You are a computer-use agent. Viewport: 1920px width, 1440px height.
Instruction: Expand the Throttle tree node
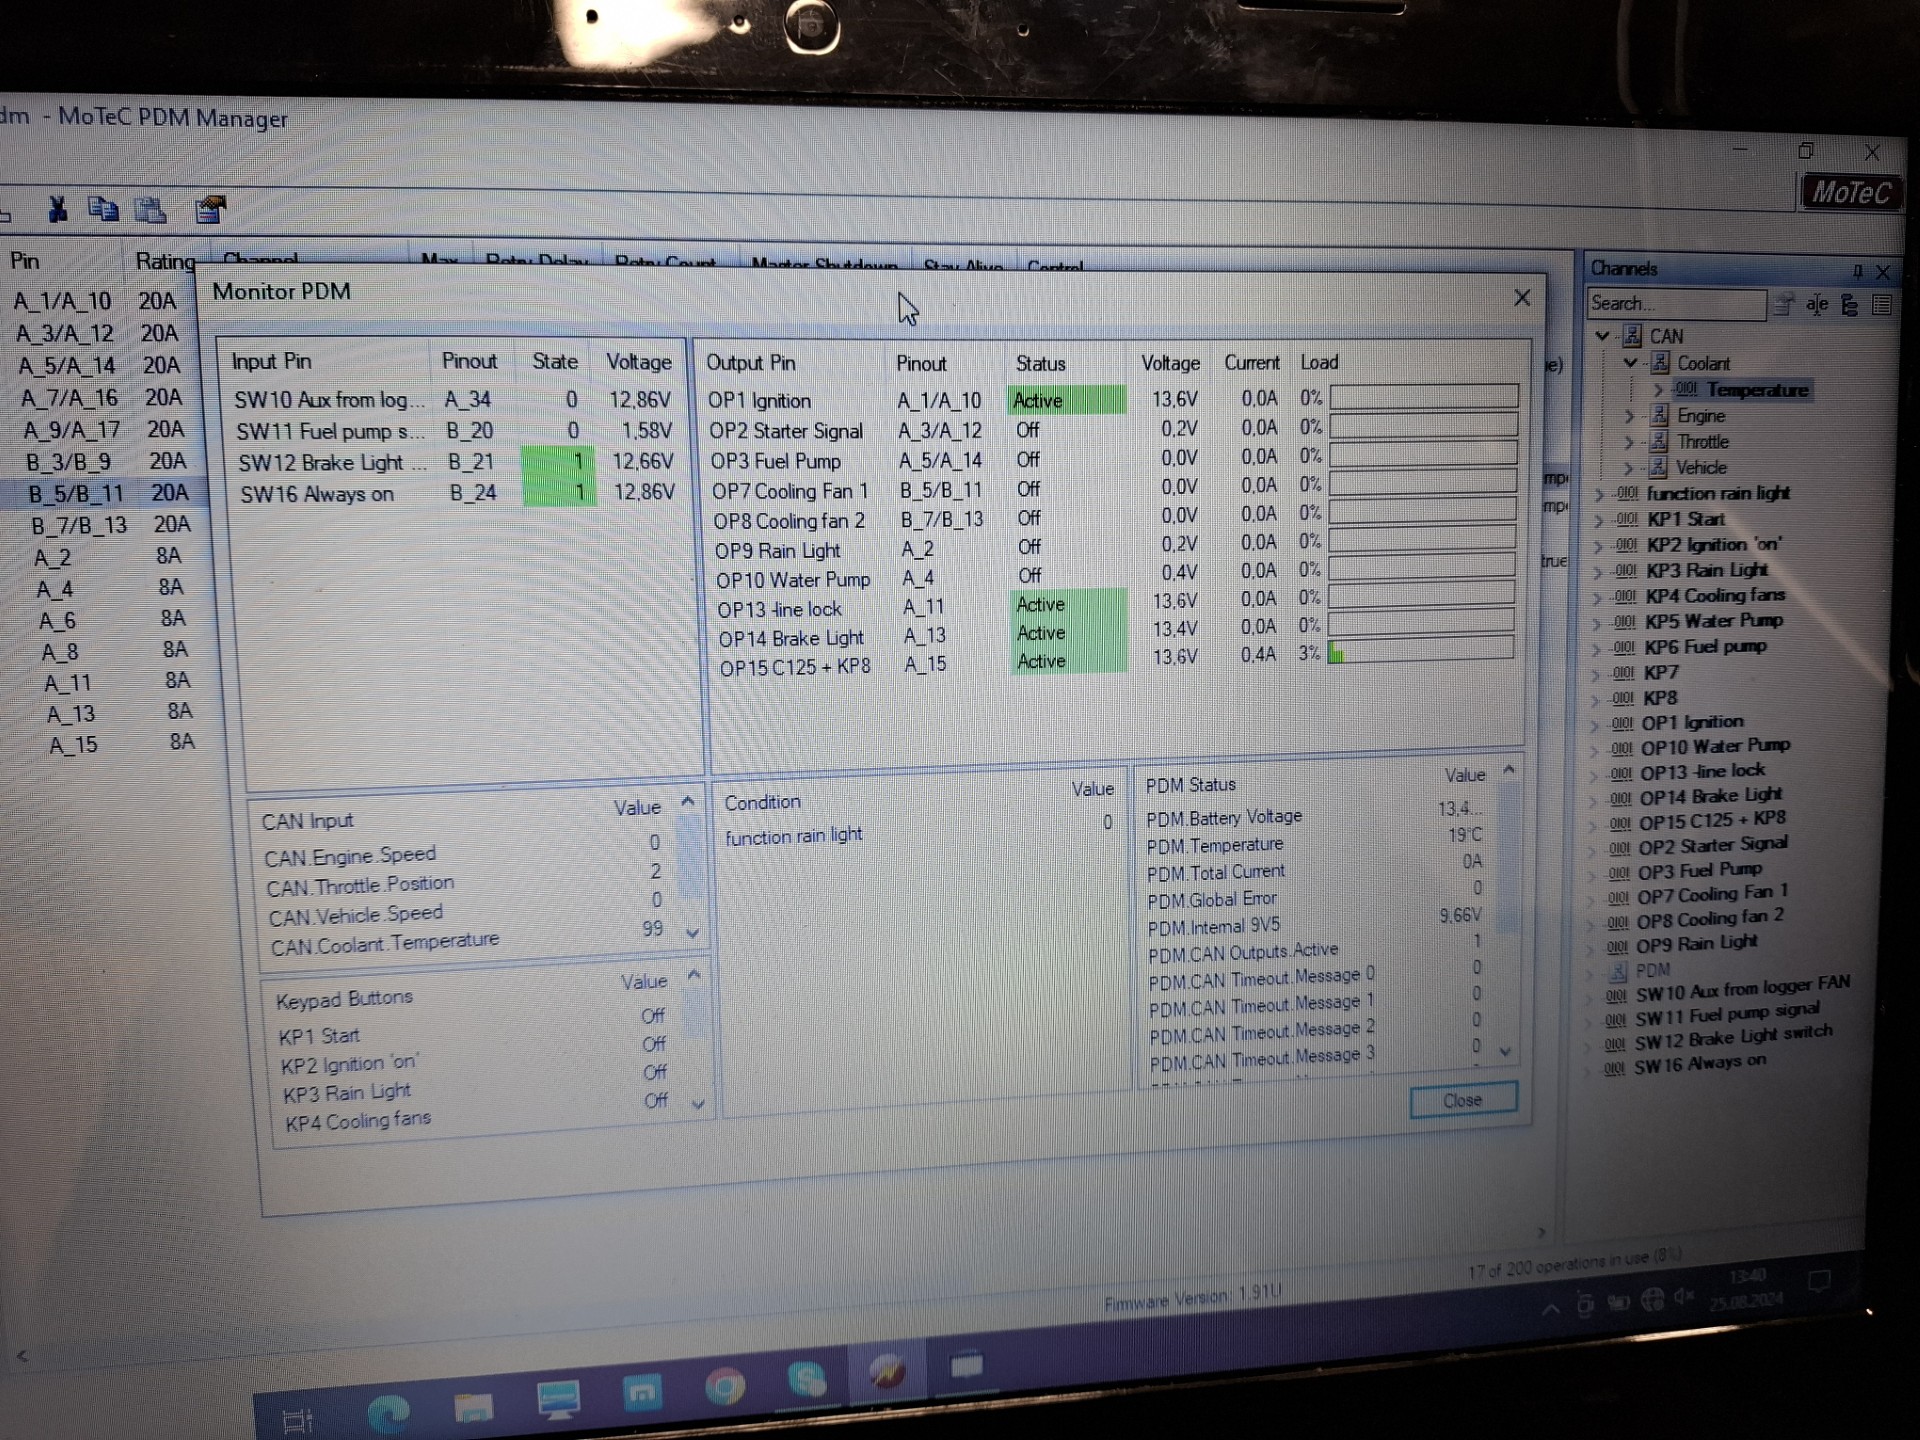[1630, 441]
